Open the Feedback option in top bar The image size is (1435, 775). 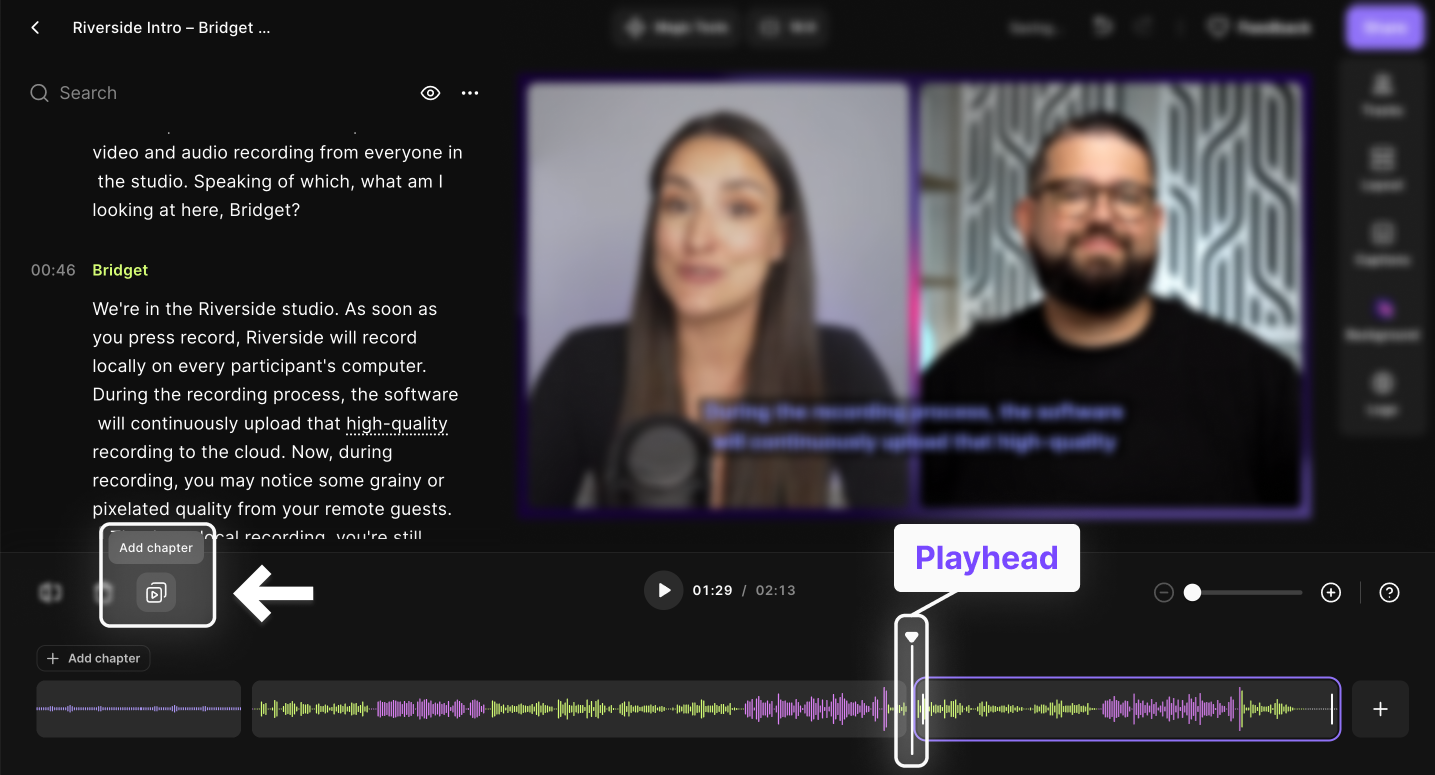tap(1259, 28)
